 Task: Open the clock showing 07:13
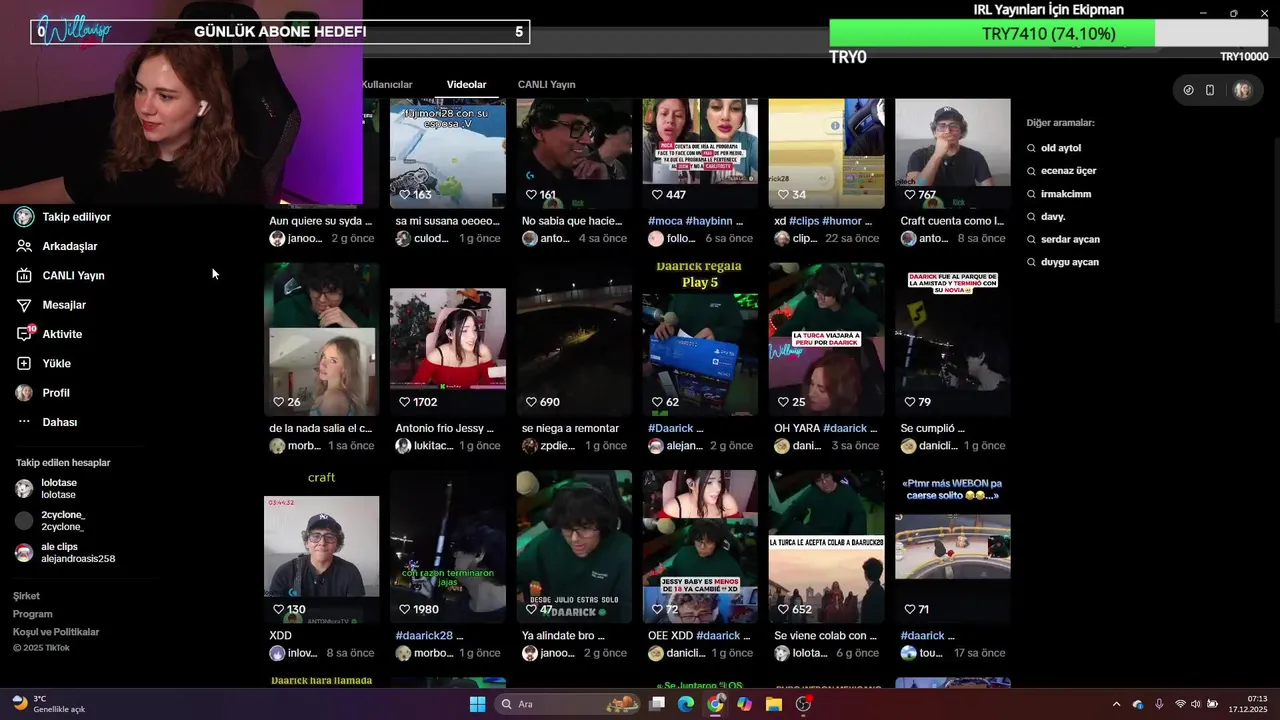pos(1248,704)
